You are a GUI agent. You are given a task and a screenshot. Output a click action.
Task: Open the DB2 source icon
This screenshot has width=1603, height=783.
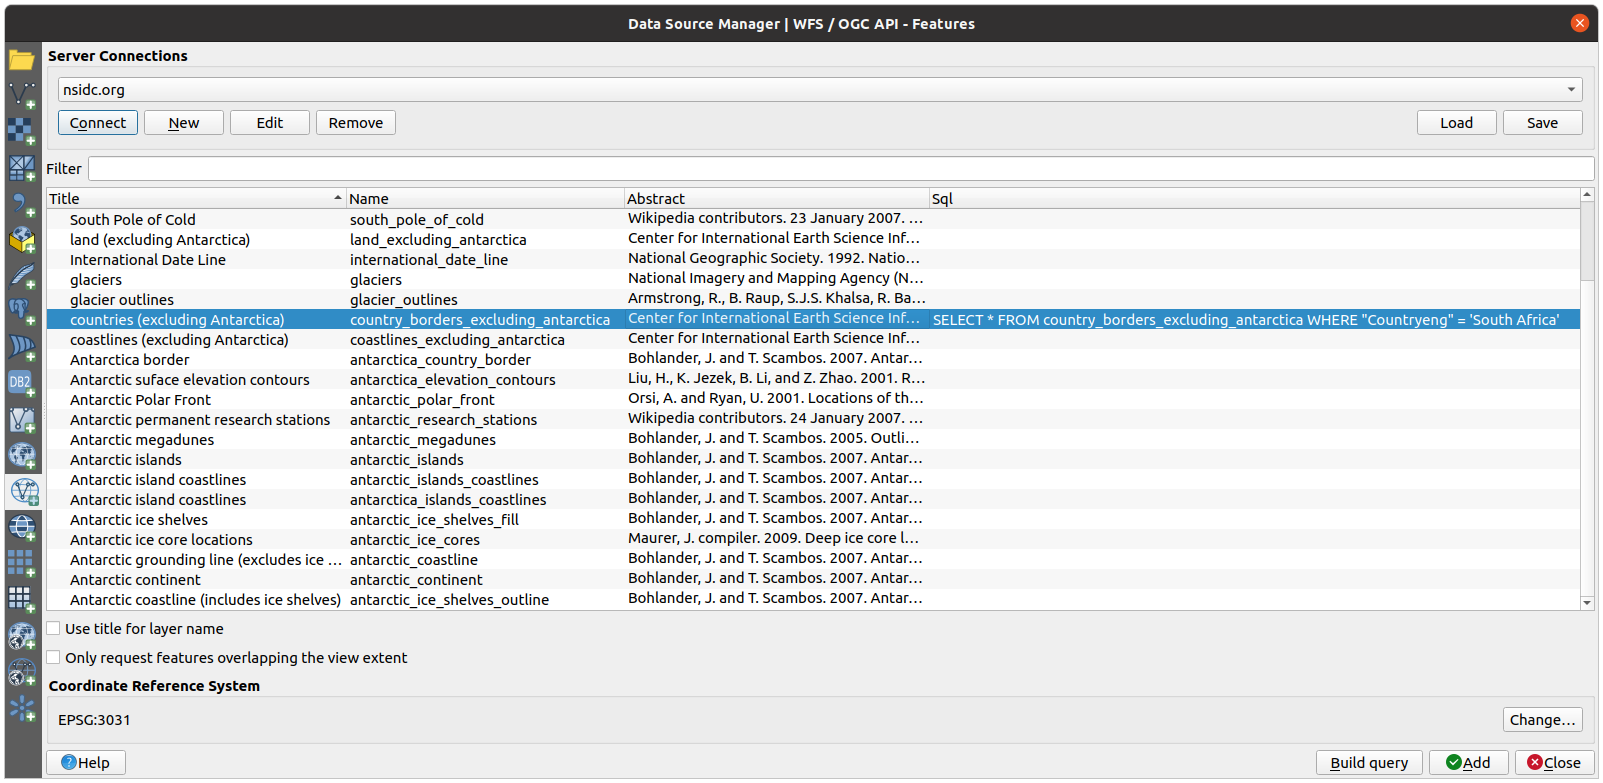(x=22, y=382)
